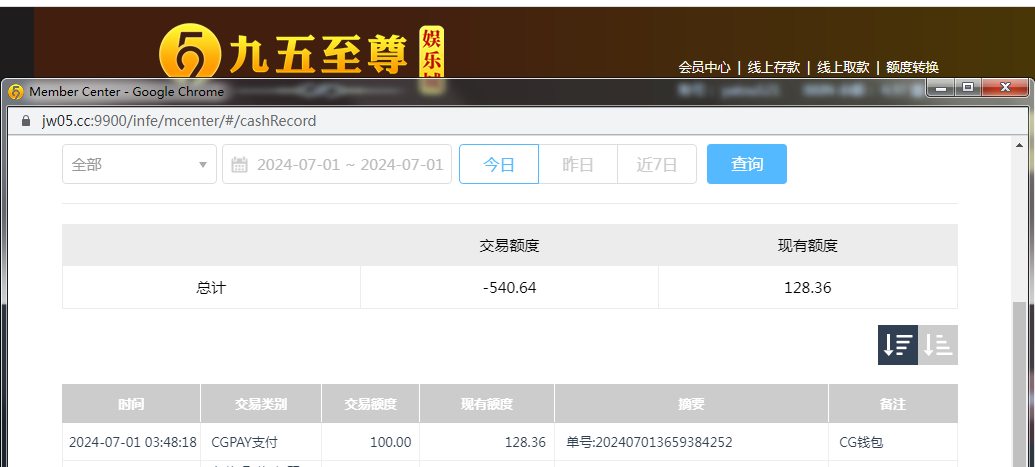Select the 近7日 date filter
The height and width of the screenshot is (467, 1035).
pyautogui.click(x=657, y=165)
